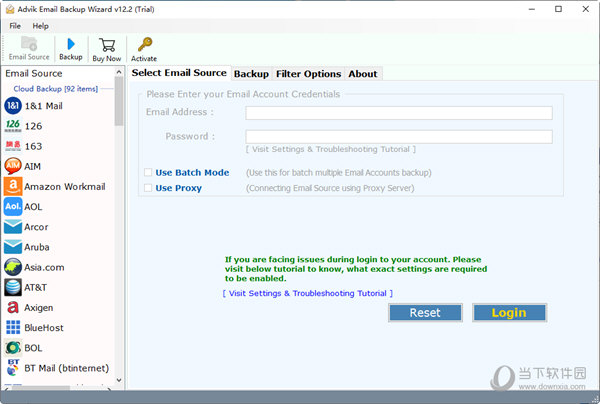This screenshot has height=404, width=600.
Task: Select the 163 mail icon
Action: click(x=13, y=146)
